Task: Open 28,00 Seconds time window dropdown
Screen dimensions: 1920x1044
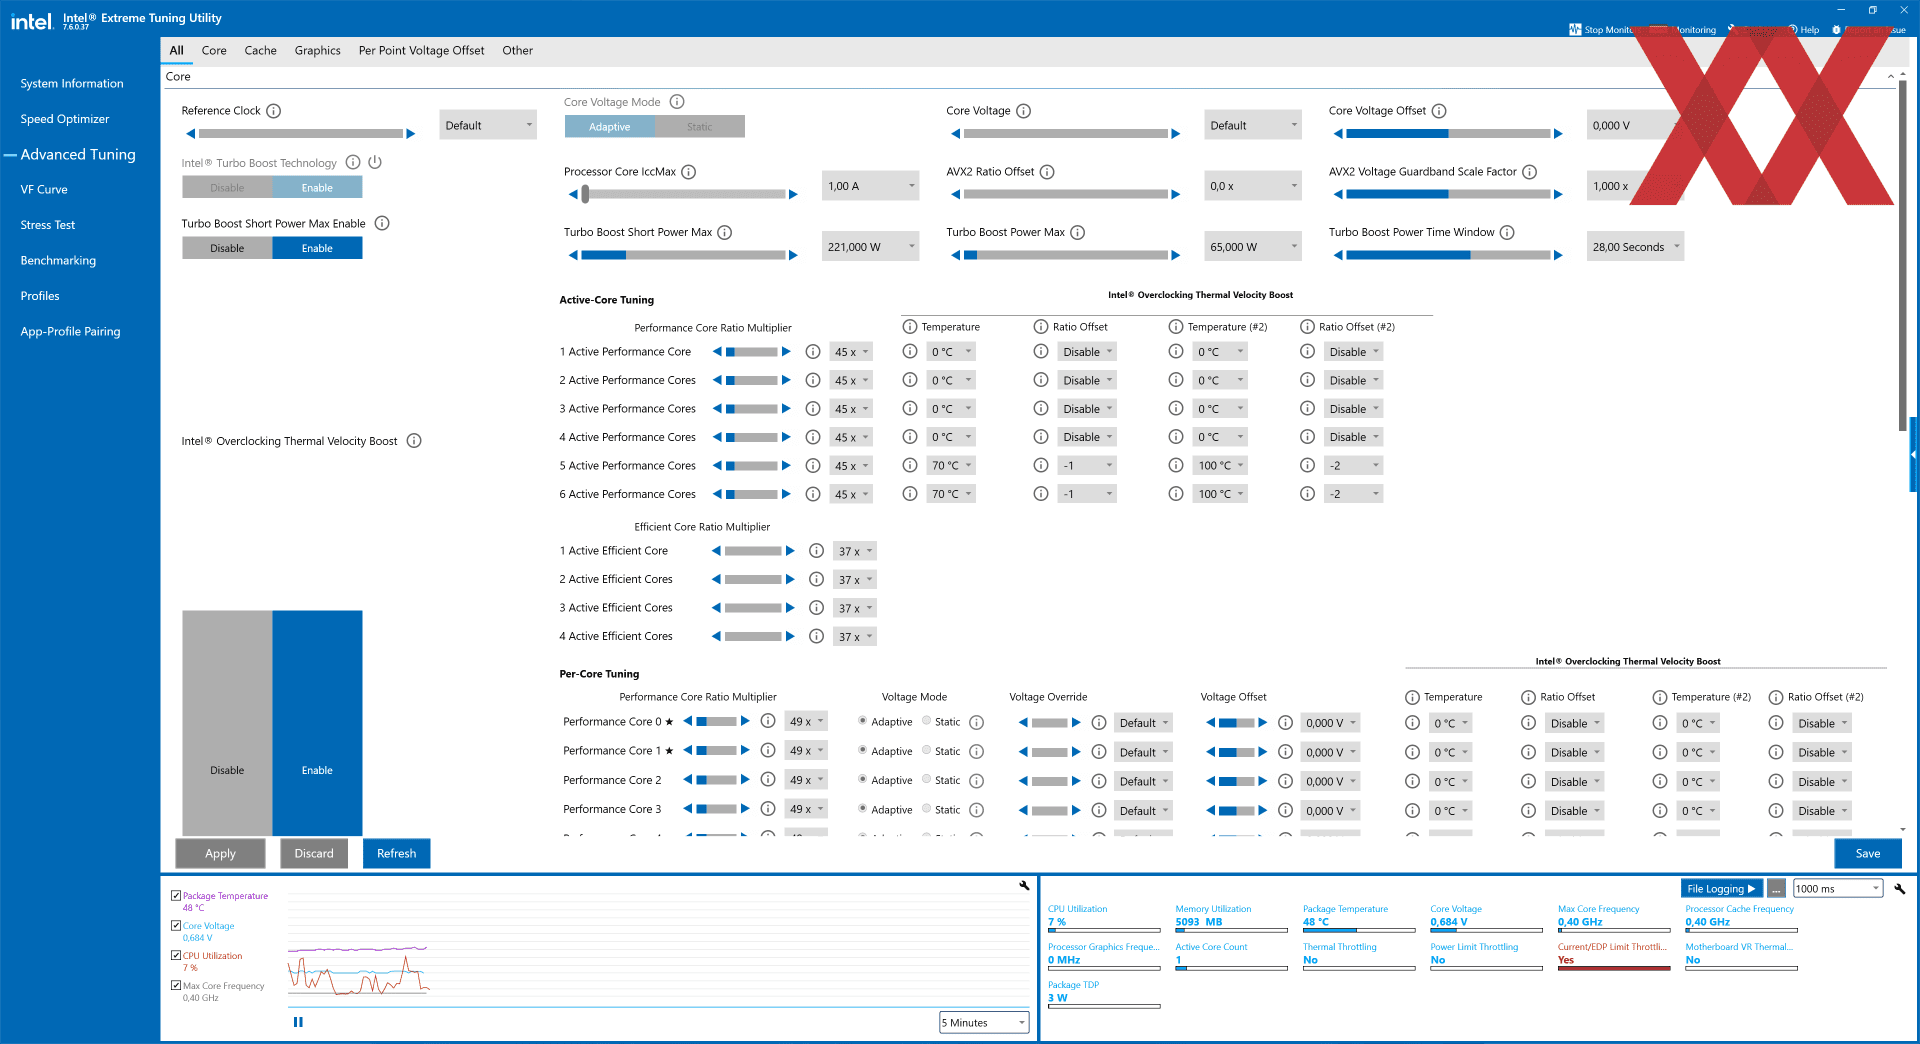Action: [1635, 247]
